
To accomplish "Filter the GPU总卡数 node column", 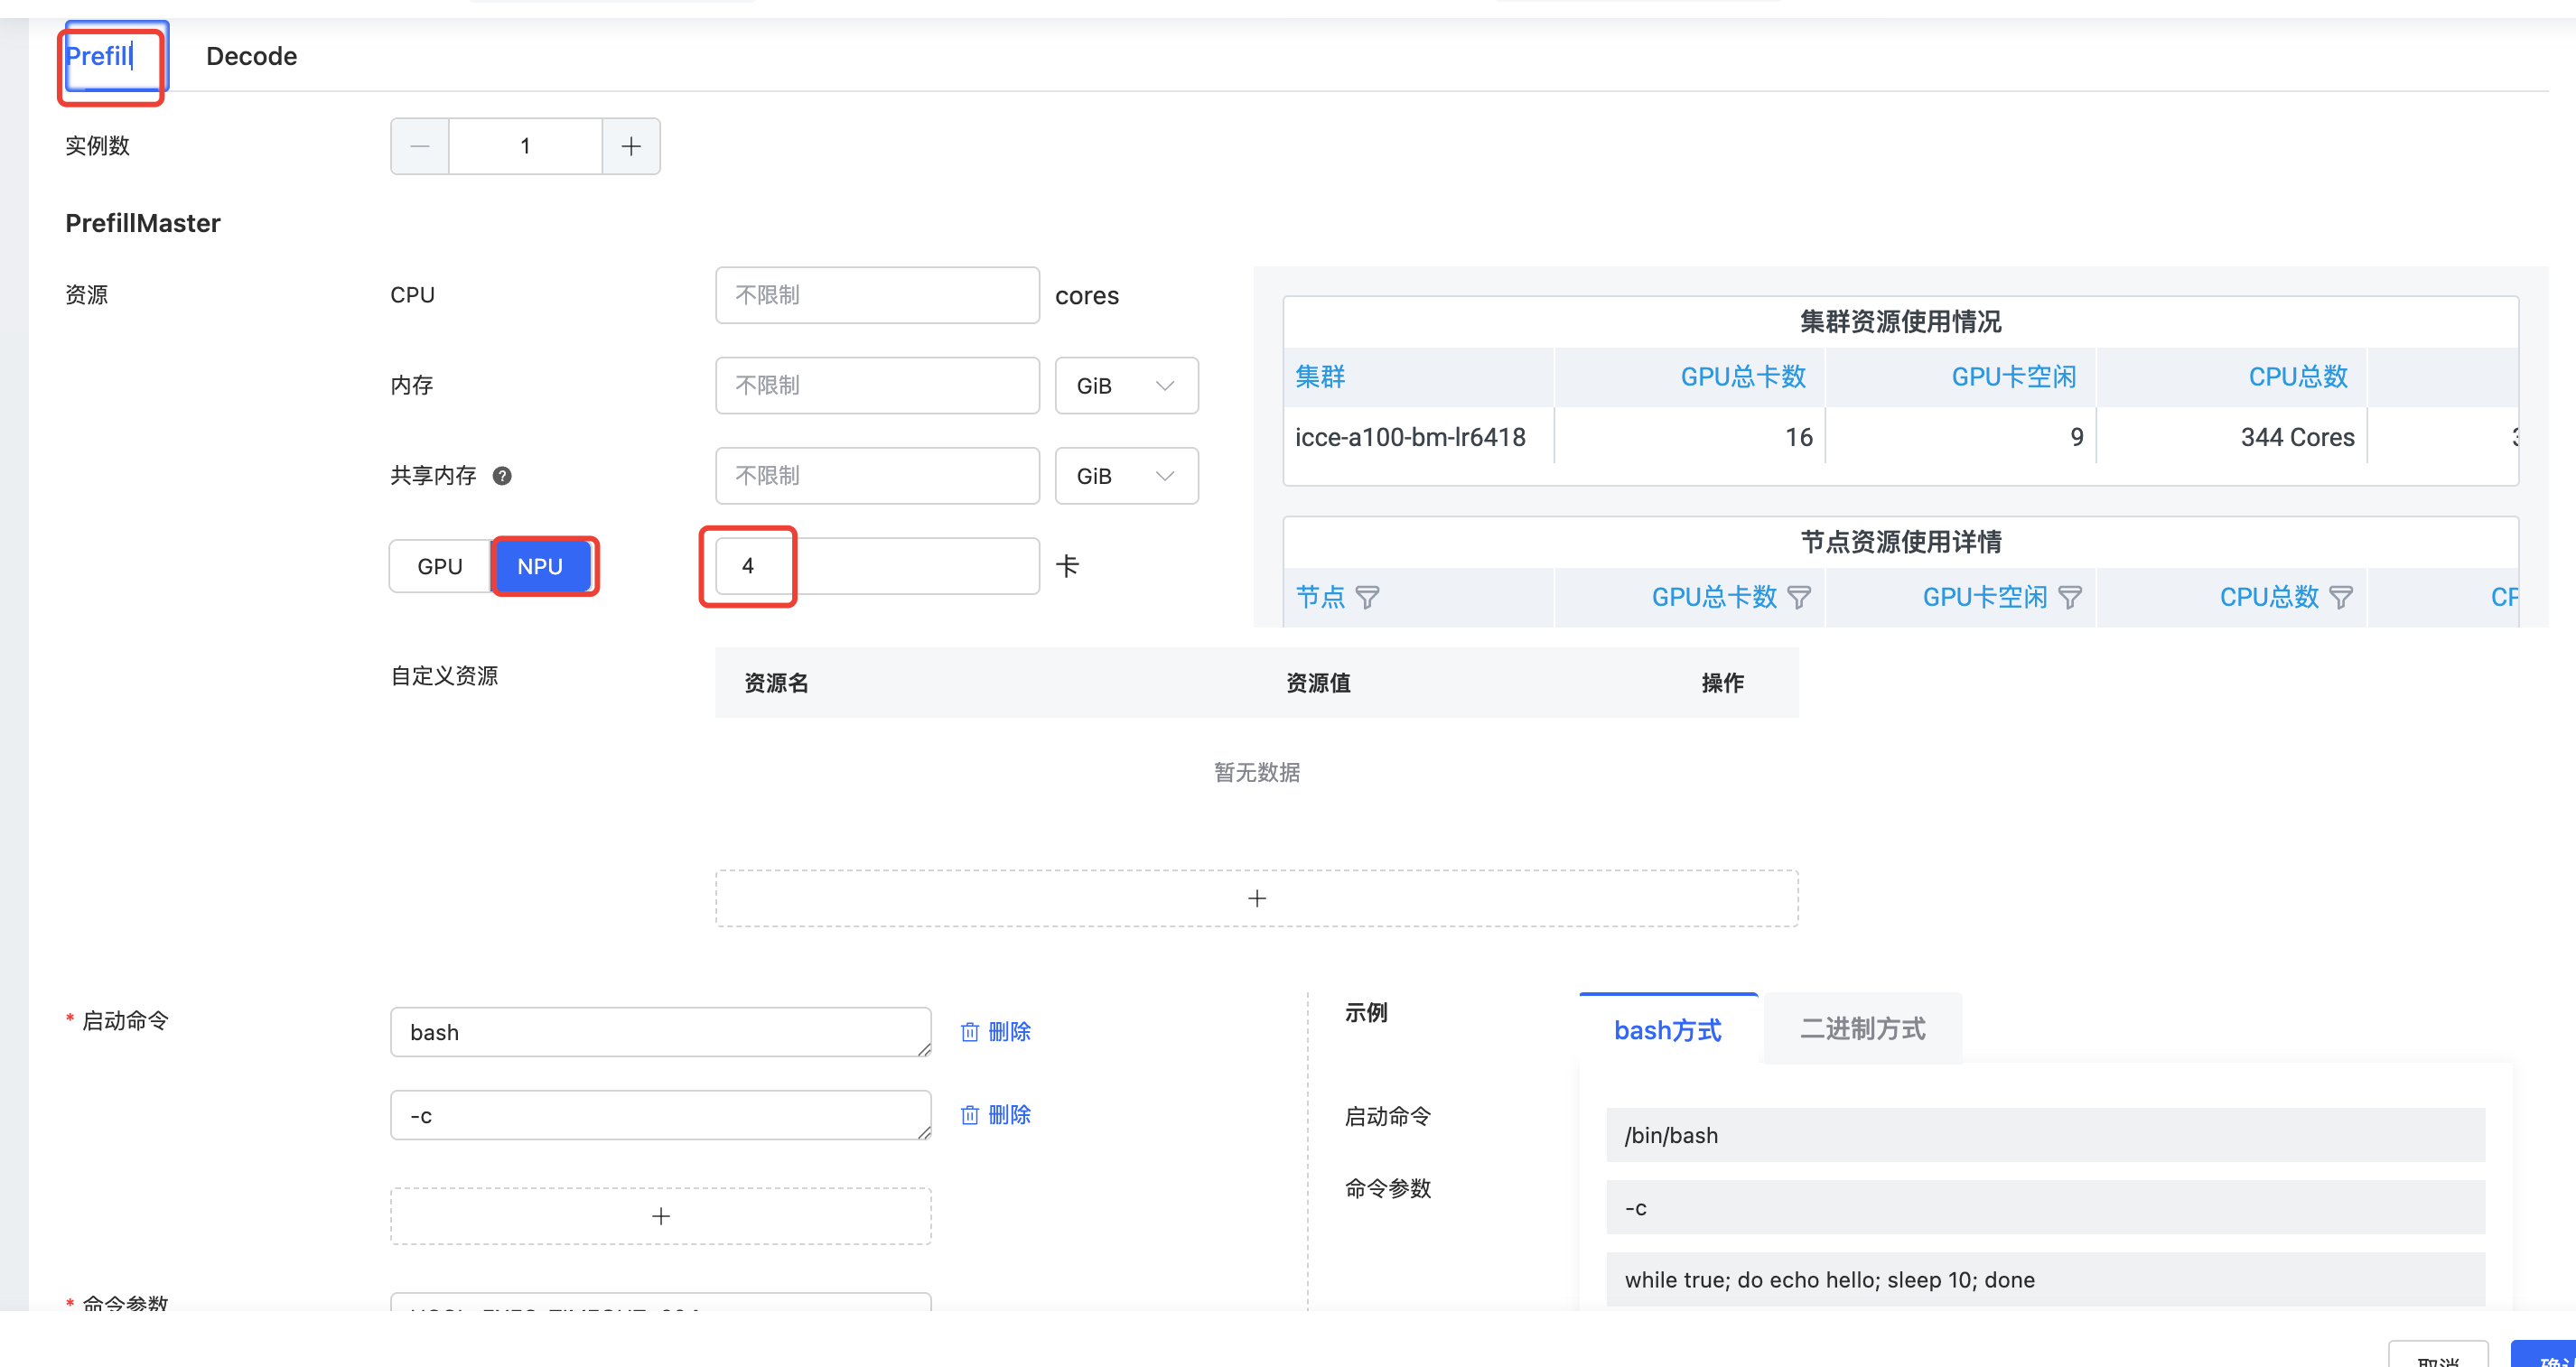I will [x=1798, y=597].
